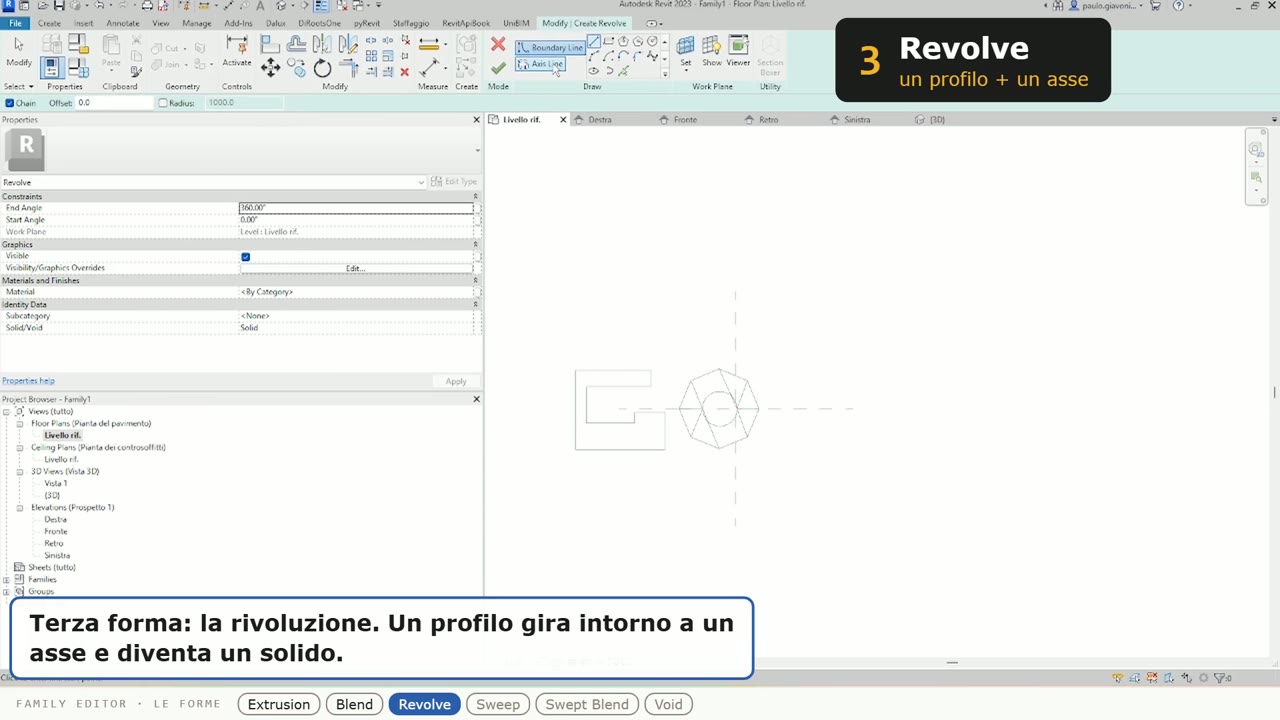Open the File menu
The image size is (1280, 720).
pyautogui.click(x=15, y=23)
